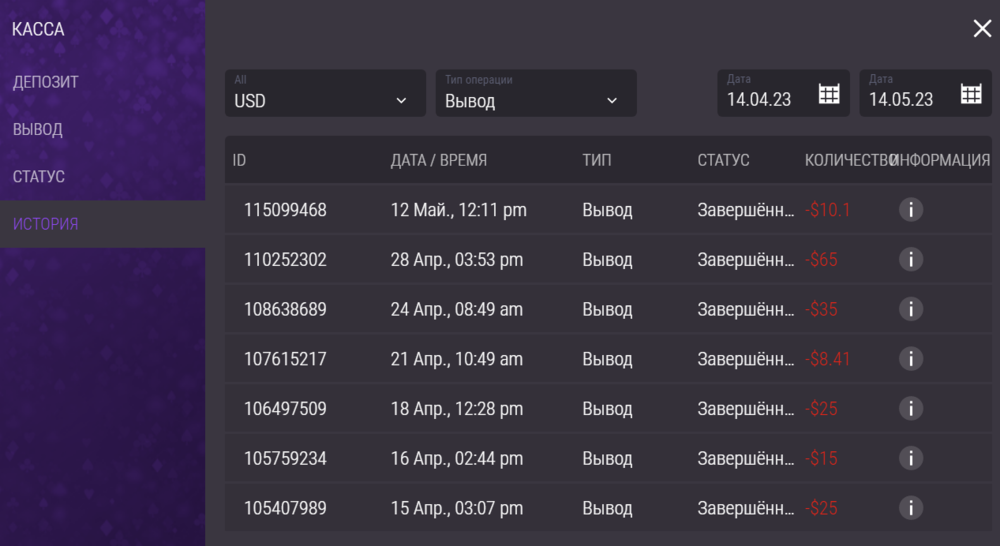This screenshot has height=546, width=1000.
Task: Click the start date field 14.04.23
Action: [x=783, y=93]
